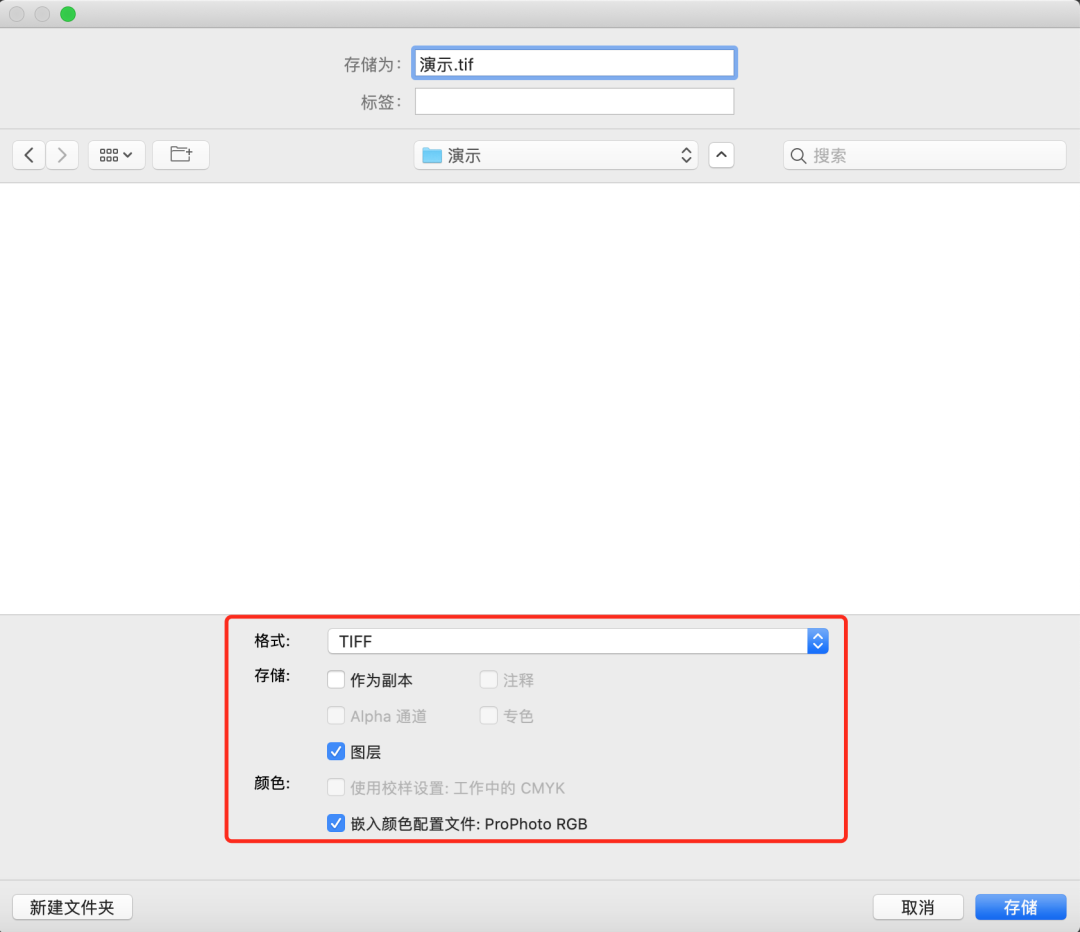The width and height of the screenshot is (1080, 932).
Task: Click the 取消 button
Action: point(917,907)
